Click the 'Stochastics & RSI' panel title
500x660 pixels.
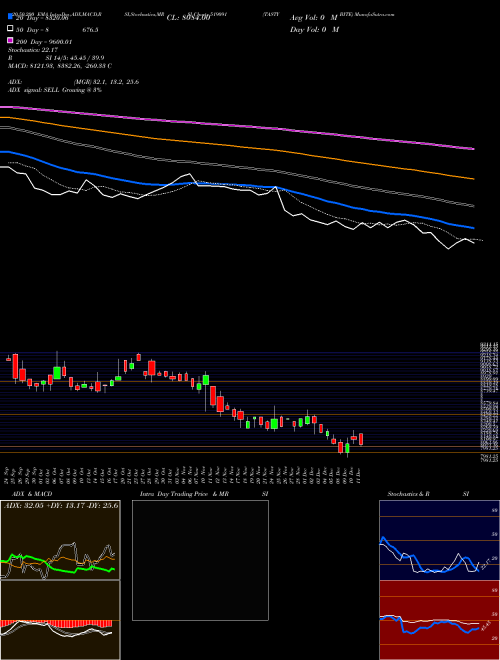pos(428,494)
